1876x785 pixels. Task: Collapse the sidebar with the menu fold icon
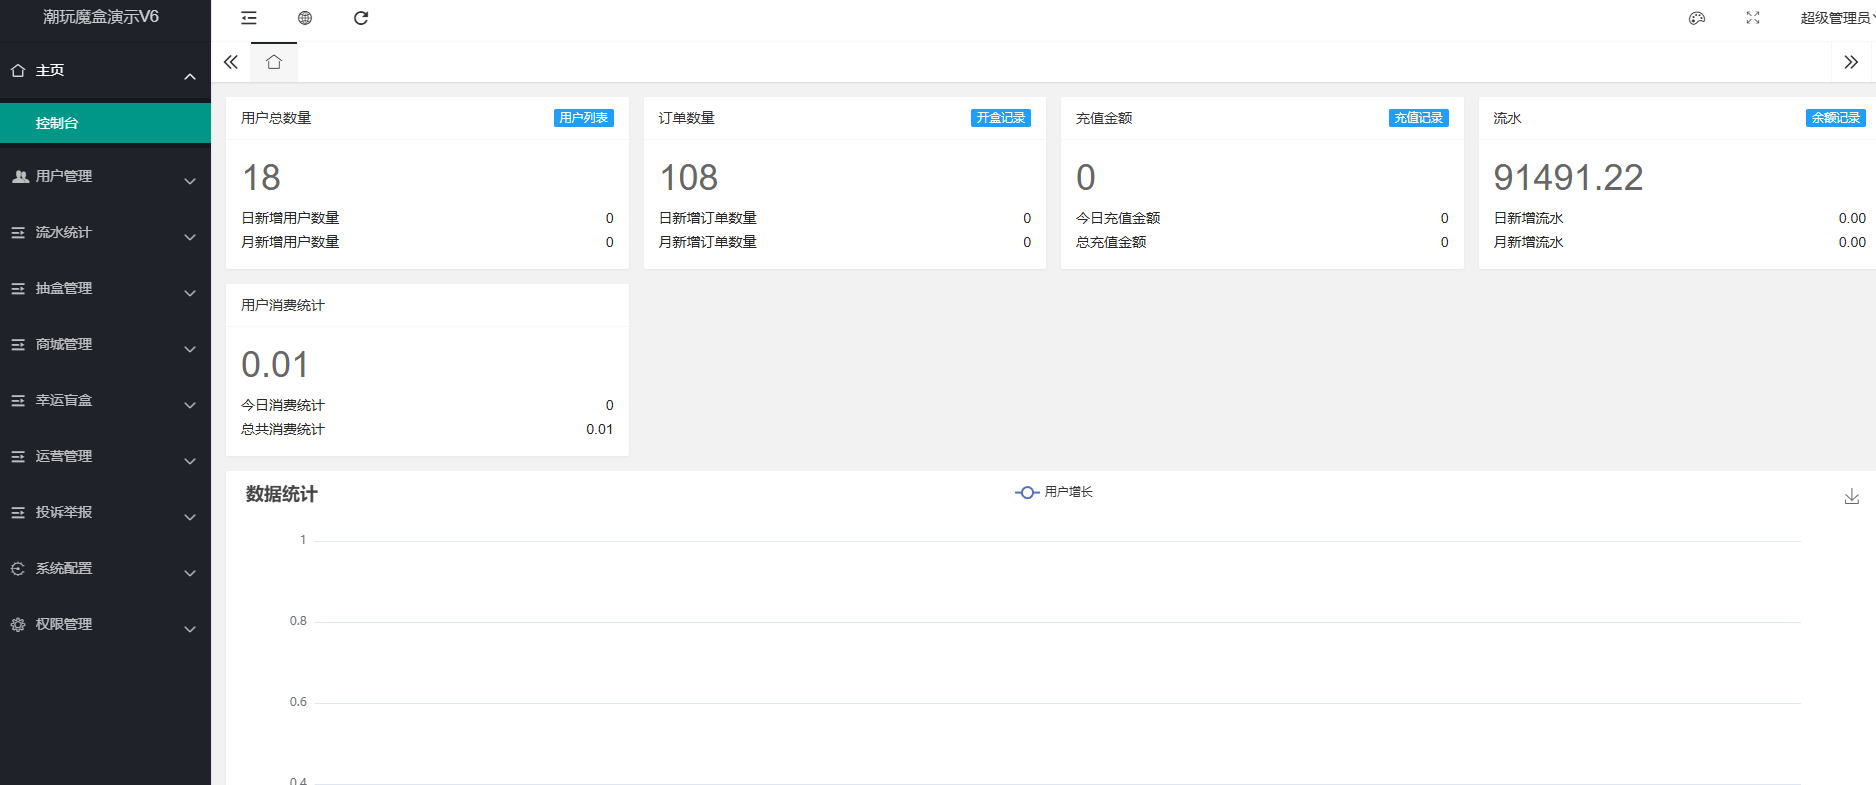click(249, 18)
